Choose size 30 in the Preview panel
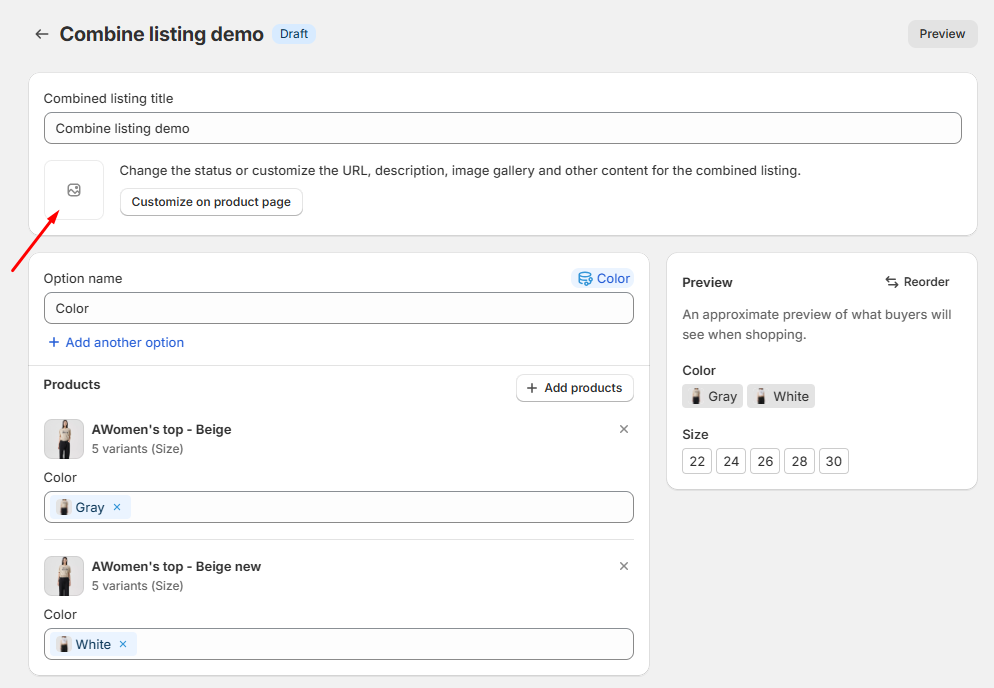The image size is (994, 688). (x=833, y=461)
